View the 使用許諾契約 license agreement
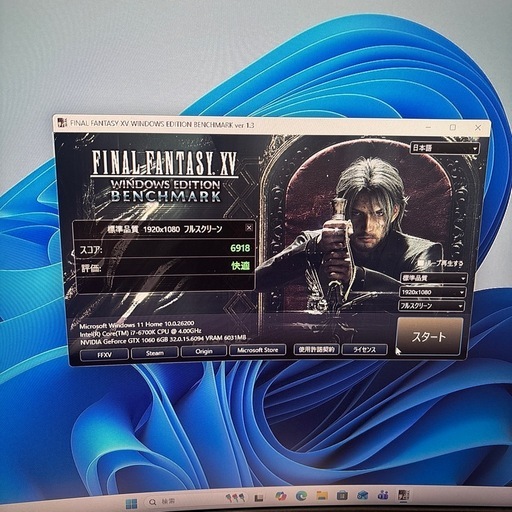This screenshot has width=512, height=512. click(x=317, y=349)
